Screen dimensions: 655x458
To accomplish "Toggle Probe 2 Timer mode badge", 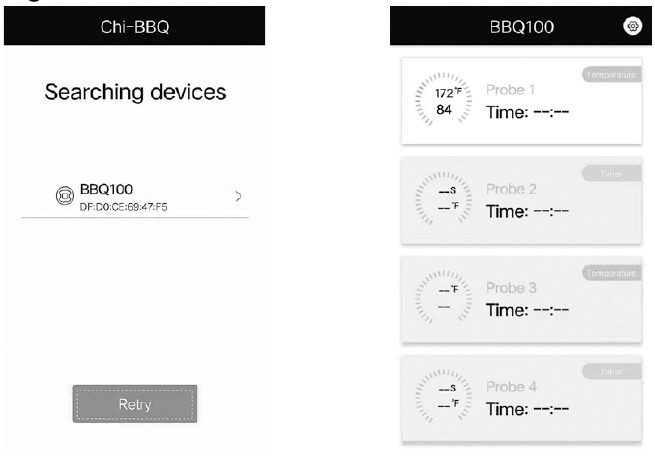I will point(608,174).
